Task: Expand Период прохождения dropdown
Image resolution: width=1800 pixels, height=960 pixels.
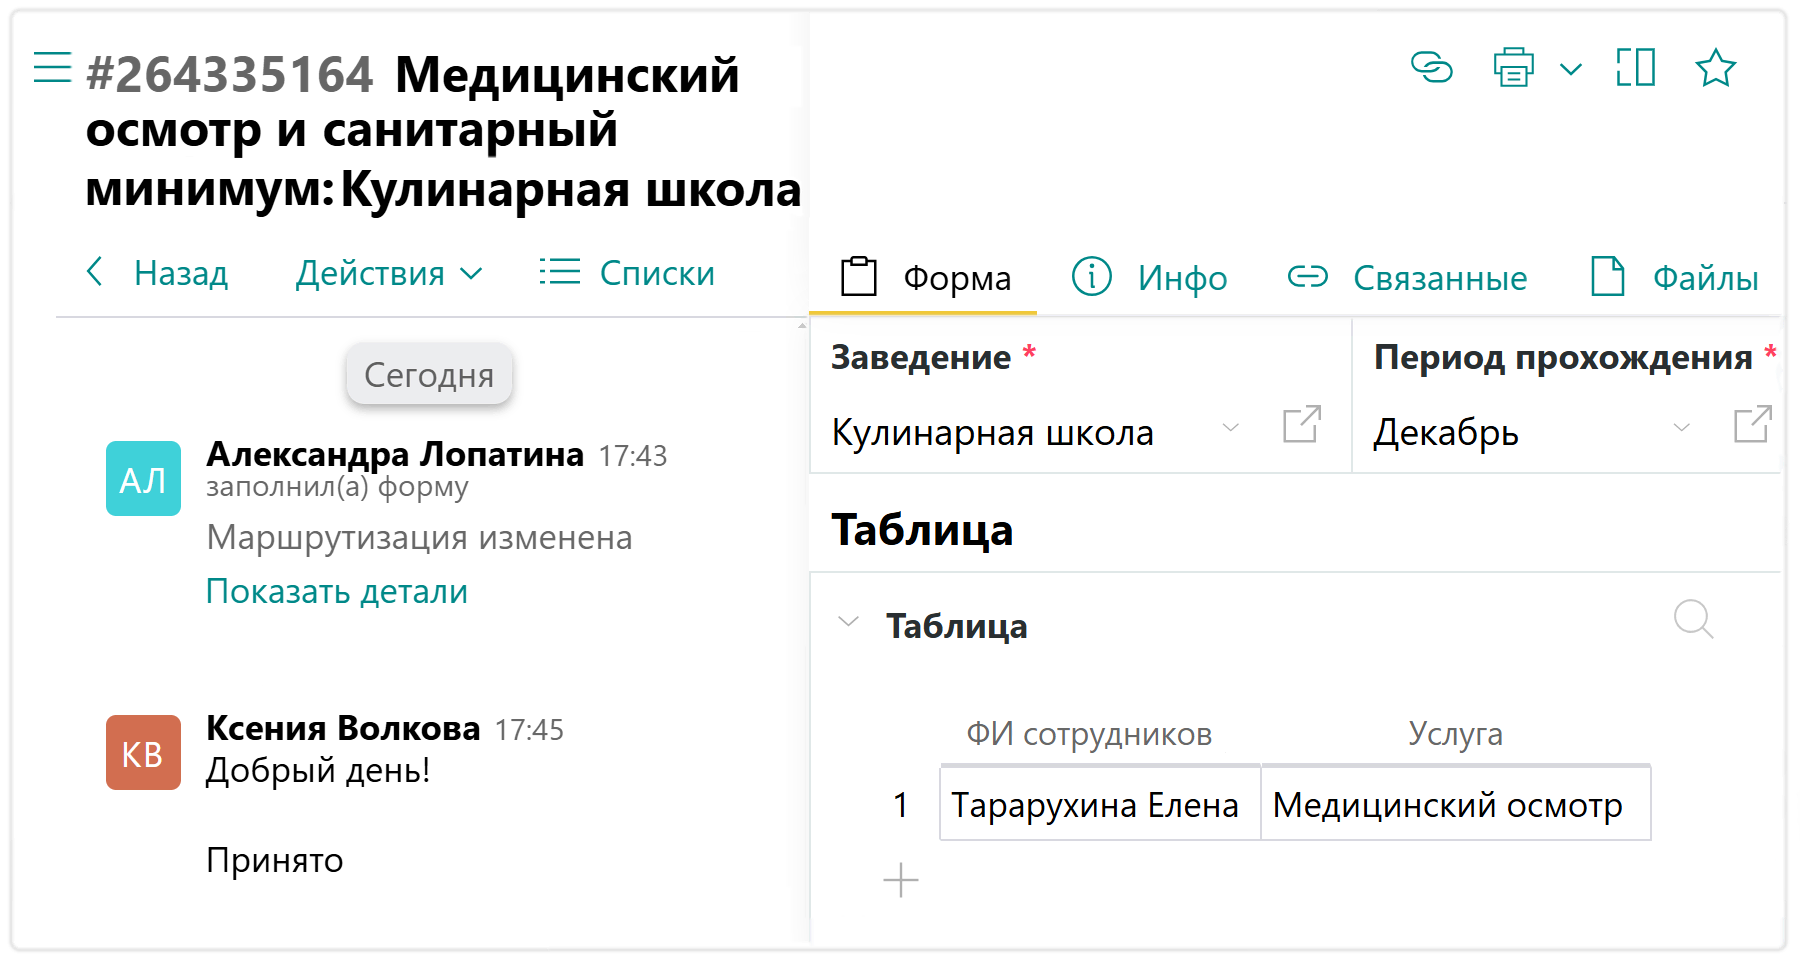Action: [x=1681, y=428]
